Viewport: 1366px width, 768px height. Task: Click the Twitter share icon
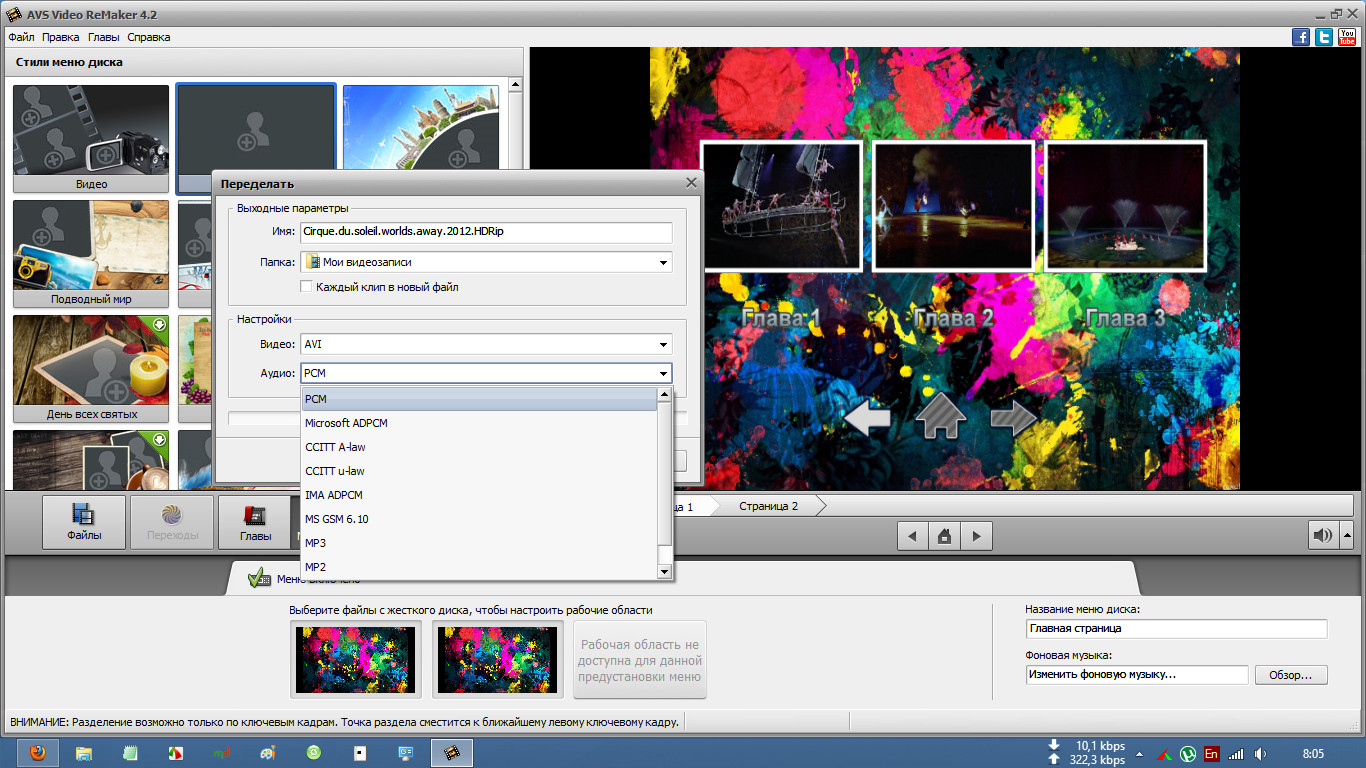(1324, 37)
